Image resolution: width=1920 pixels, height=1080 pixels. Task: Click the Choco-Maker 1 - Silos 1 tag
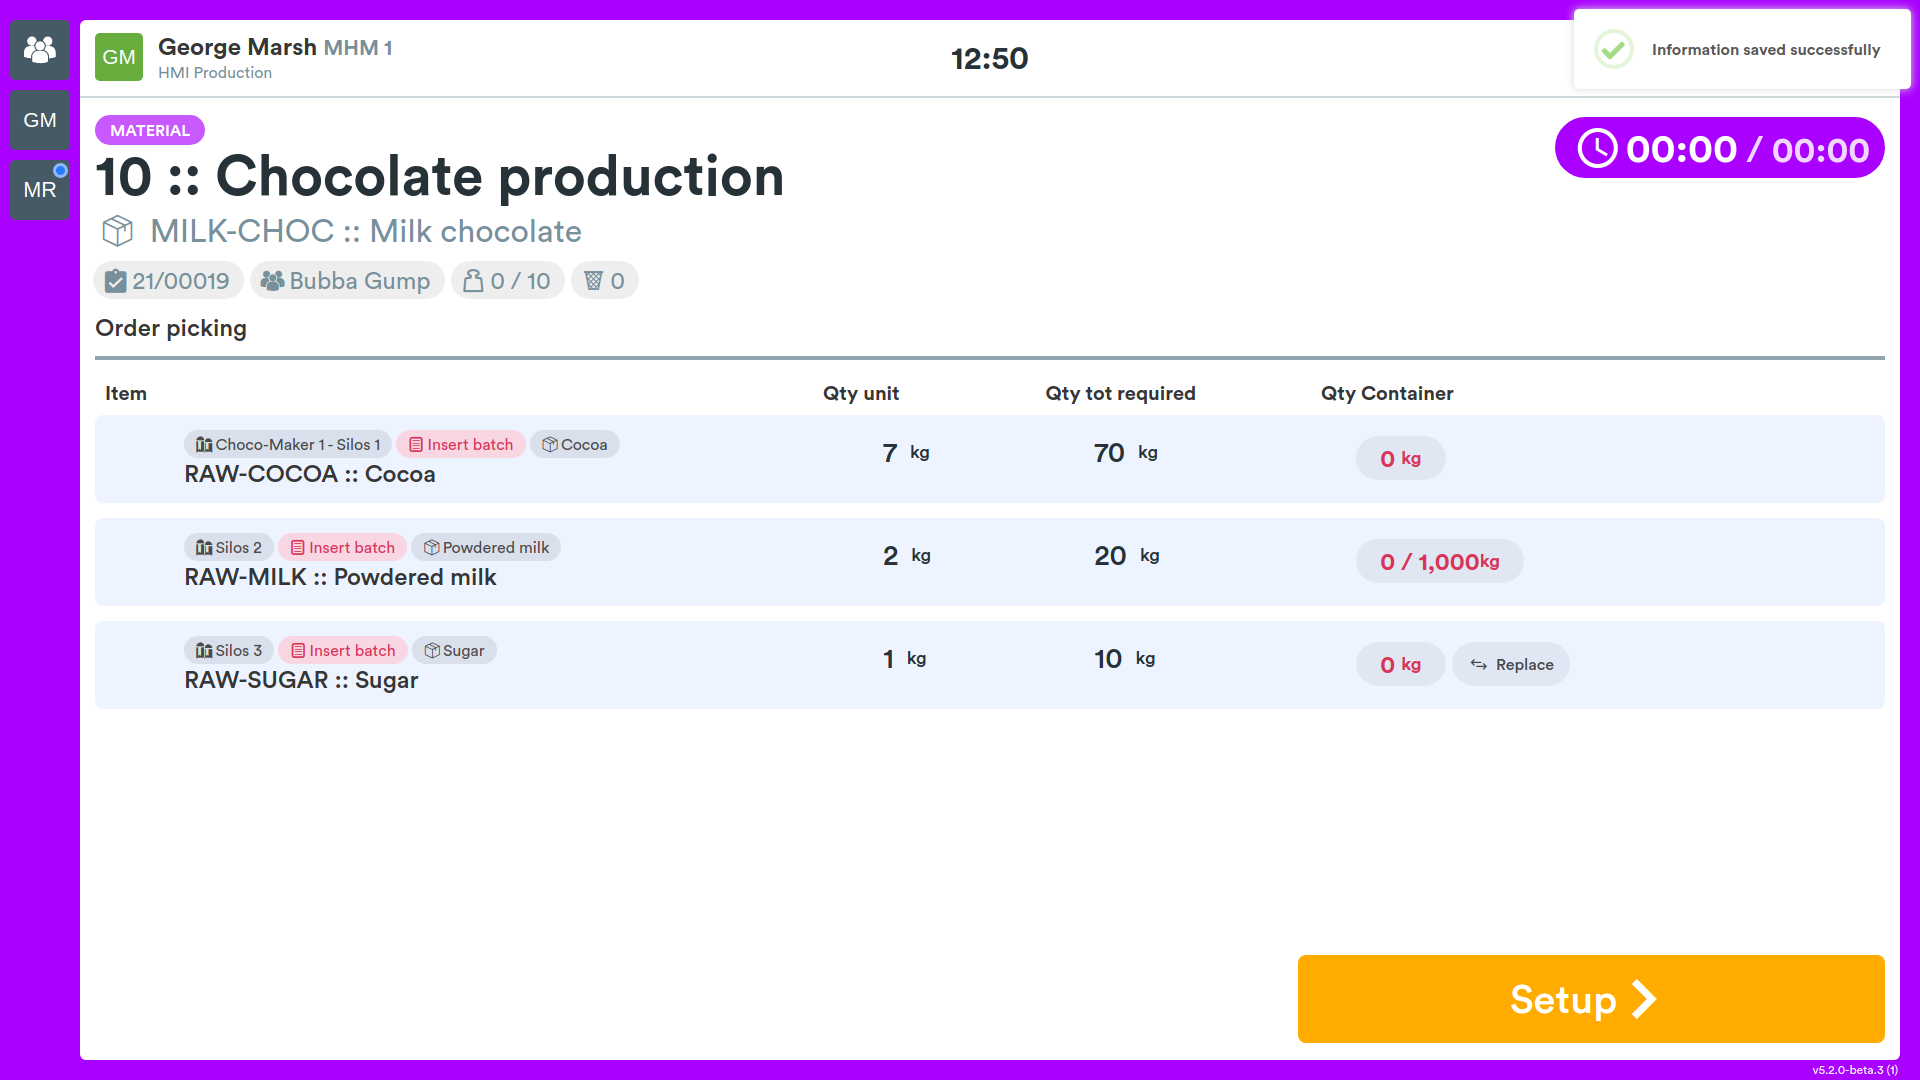tap(288, 445)
